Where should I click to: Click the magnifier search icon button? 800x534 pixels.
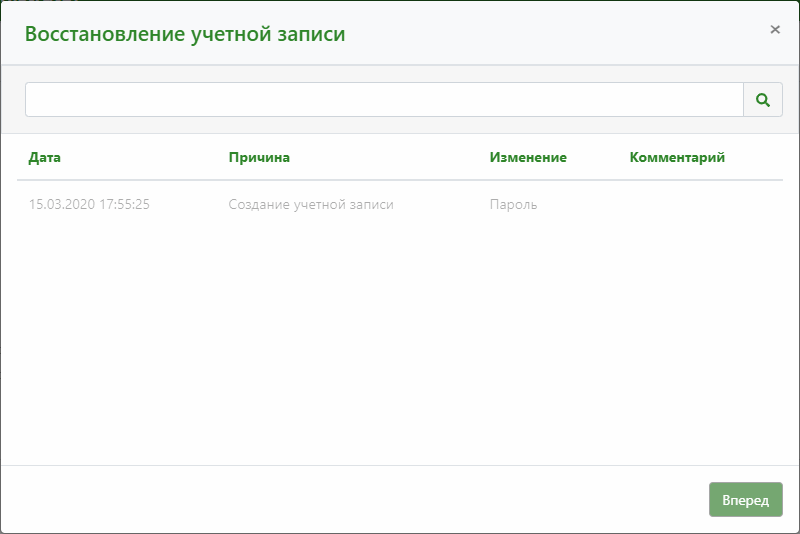763,100
